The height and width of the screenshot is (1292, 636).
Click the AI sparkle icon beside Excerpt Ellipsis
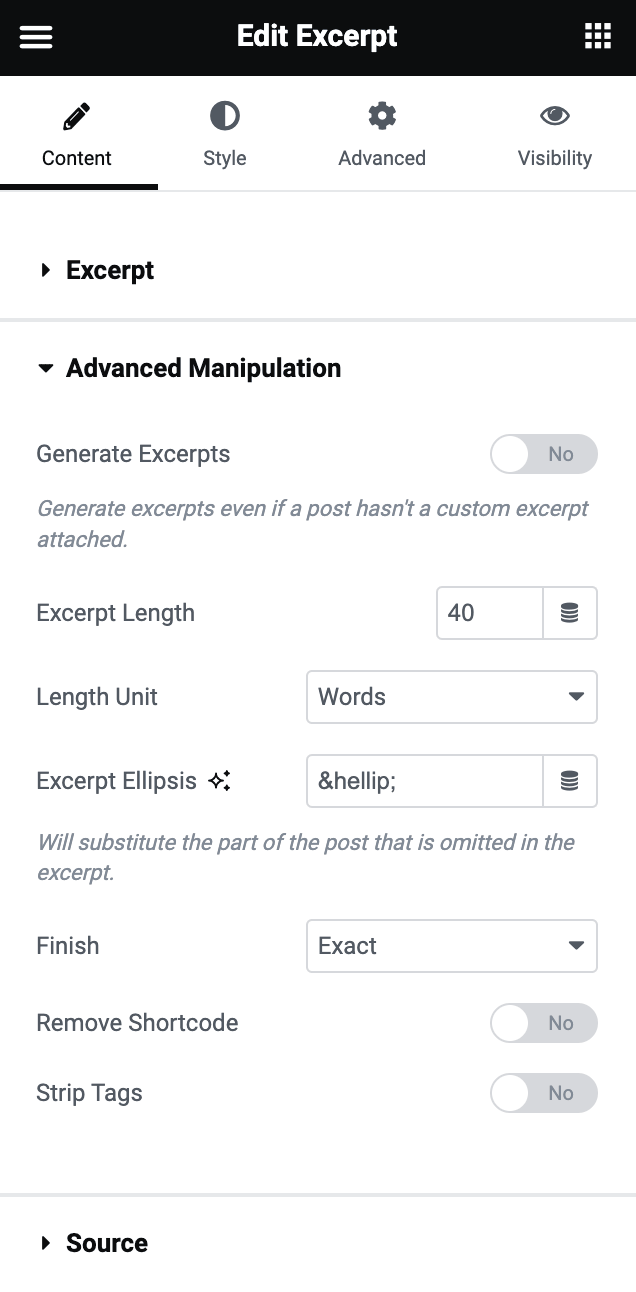pos(220,781)
